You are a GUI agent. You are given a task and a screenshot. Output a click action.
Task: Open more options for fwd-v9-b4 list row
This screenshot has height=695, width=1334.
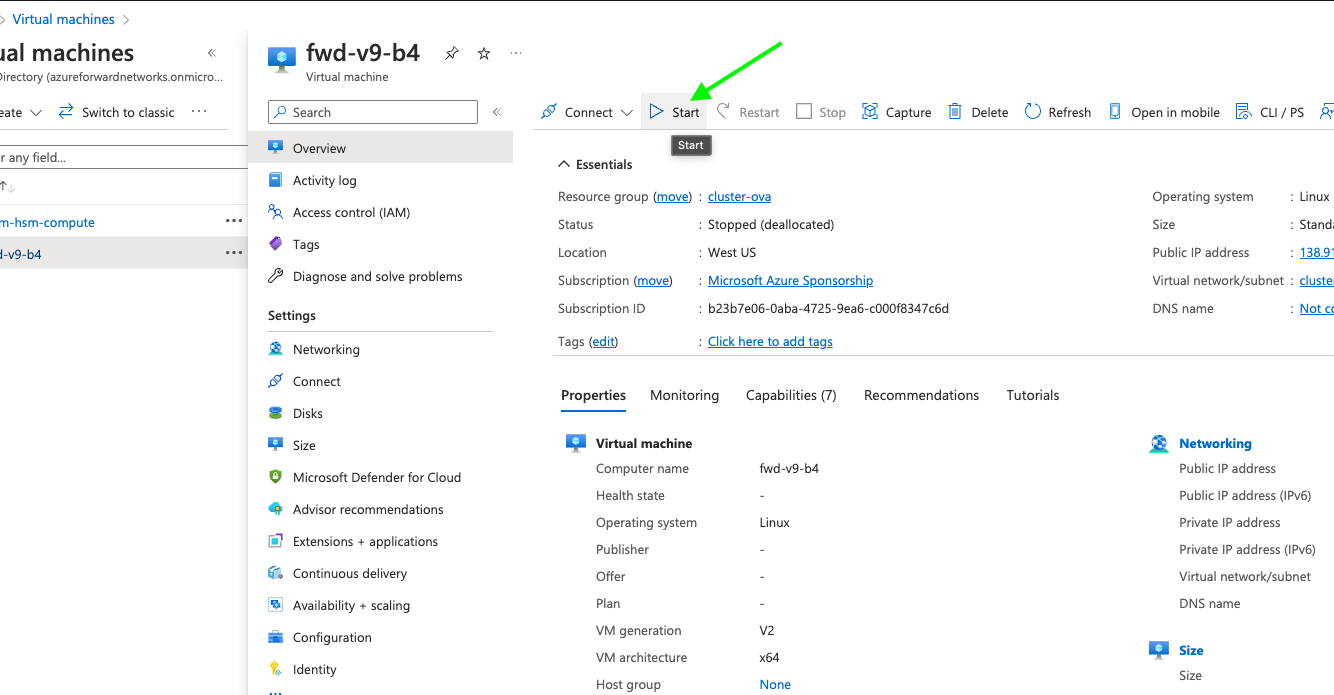tap(234, 254)
